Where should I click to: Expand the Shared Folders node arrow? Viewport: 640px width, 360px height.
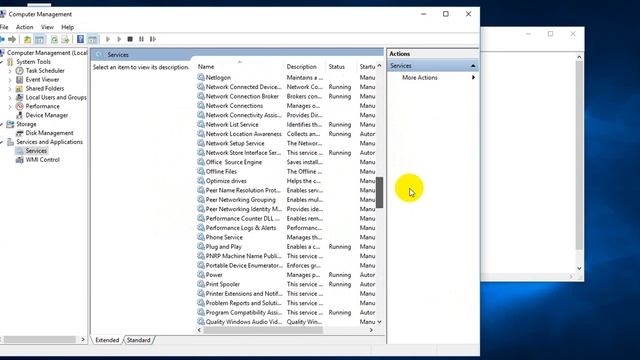(10, 89)
